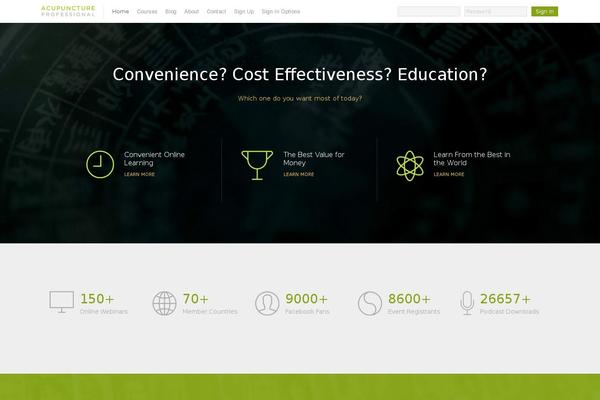Screen dimensions: 600x400
Task: Click the username input field in the header
Action: 429,11
